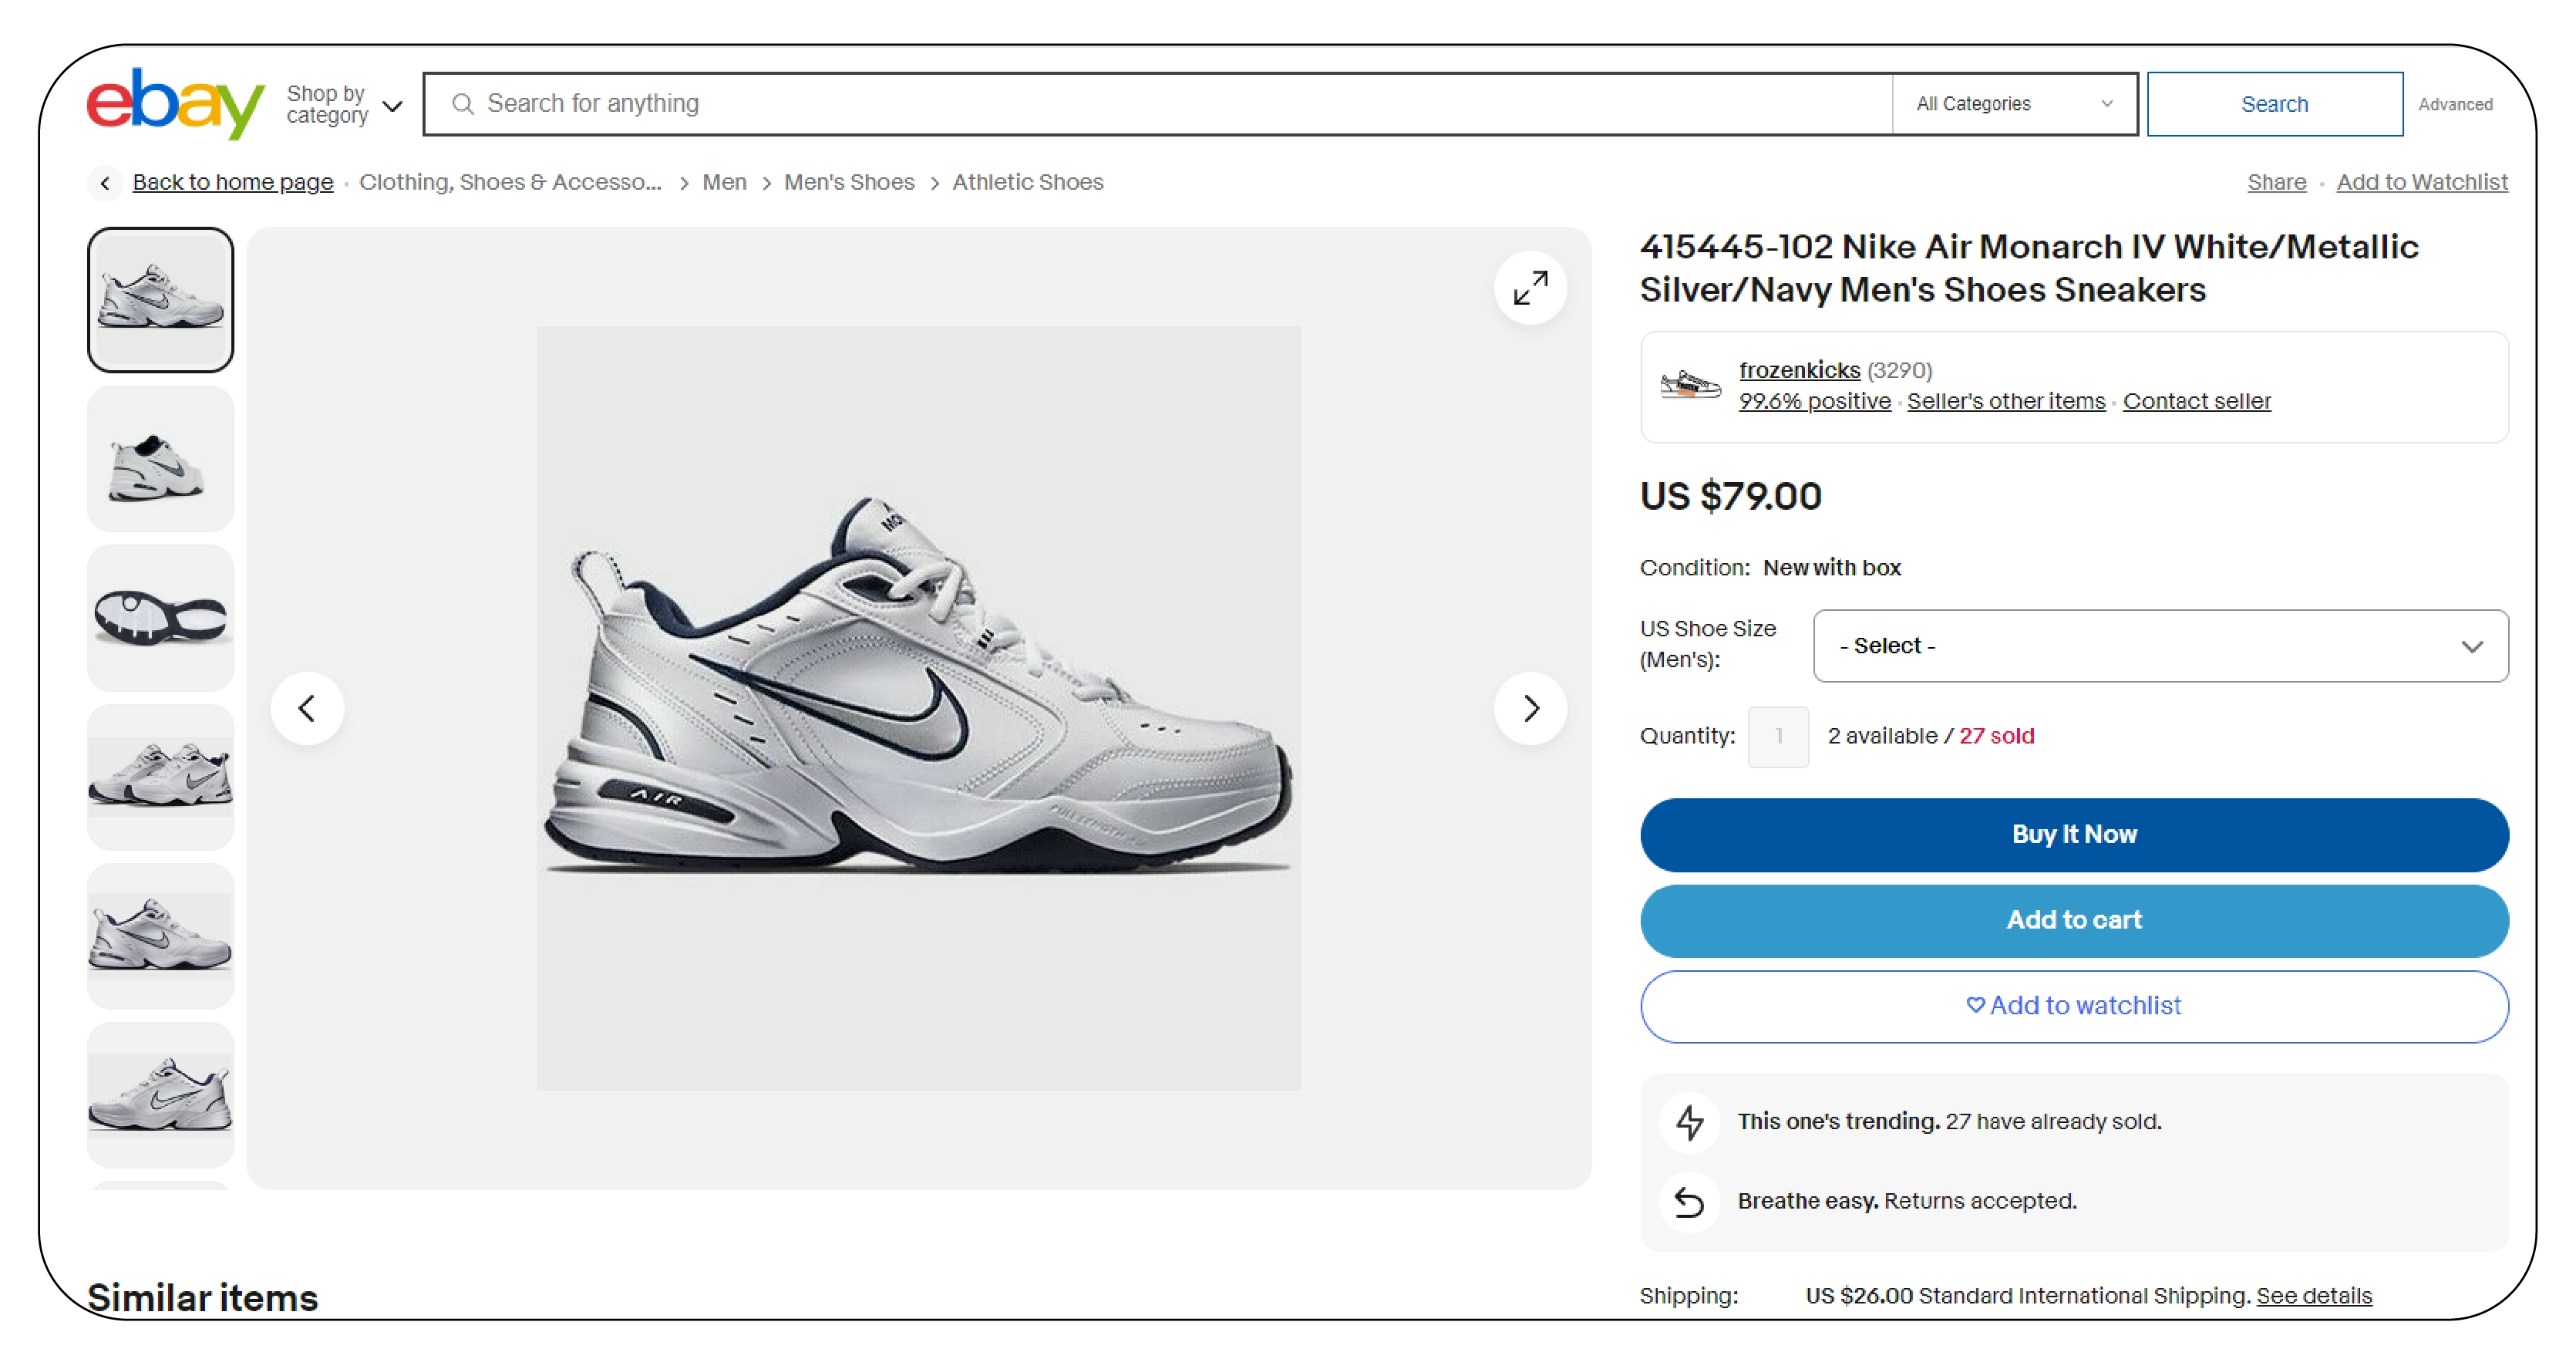Click the product title heading
The image size is (2576, 1359).
2029,268
